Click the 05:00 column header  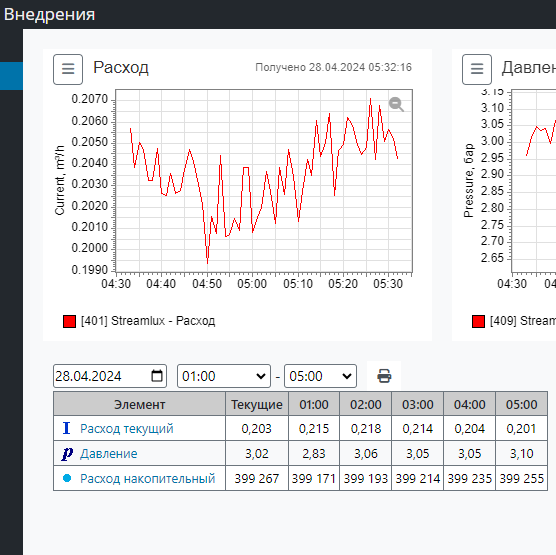click(521, 404)
